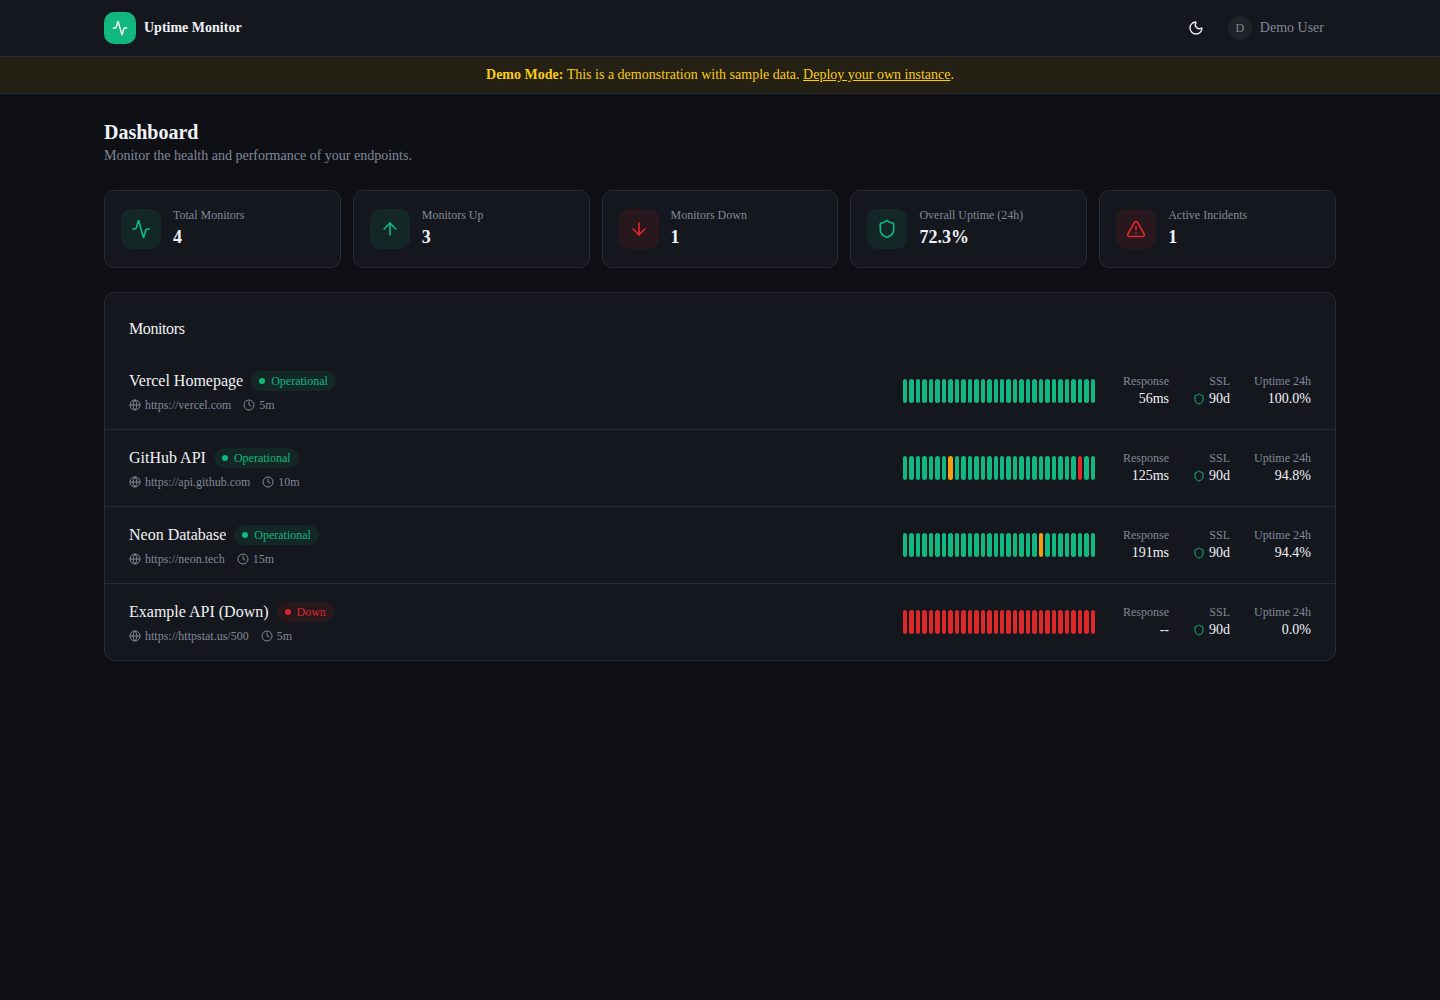The image size is (1440, 1000).
Task: Click the globe icon beside https://api.github.com
Action: pos(135,482)
